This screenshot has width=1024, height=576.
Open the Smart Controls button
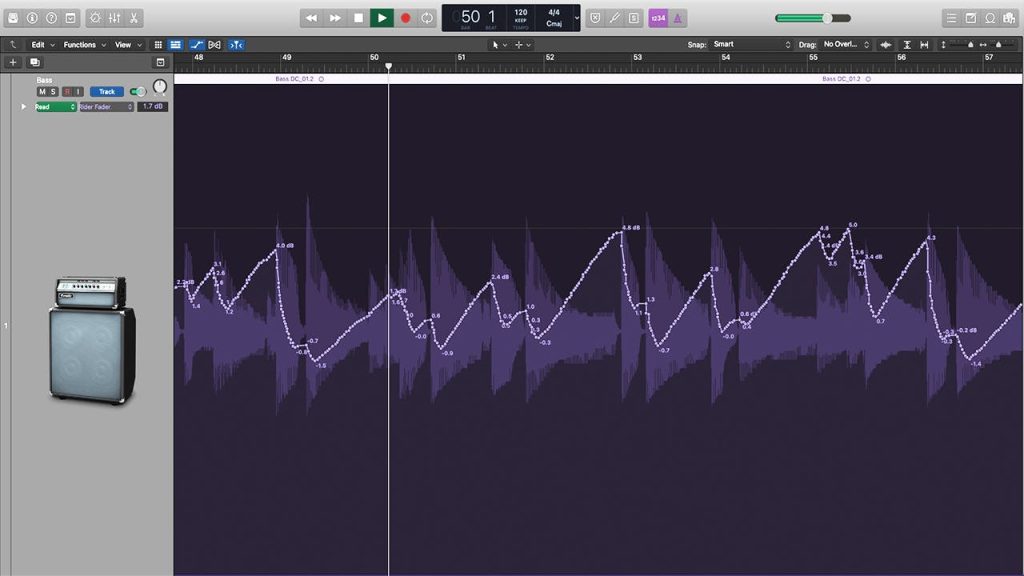coord(94,18)
